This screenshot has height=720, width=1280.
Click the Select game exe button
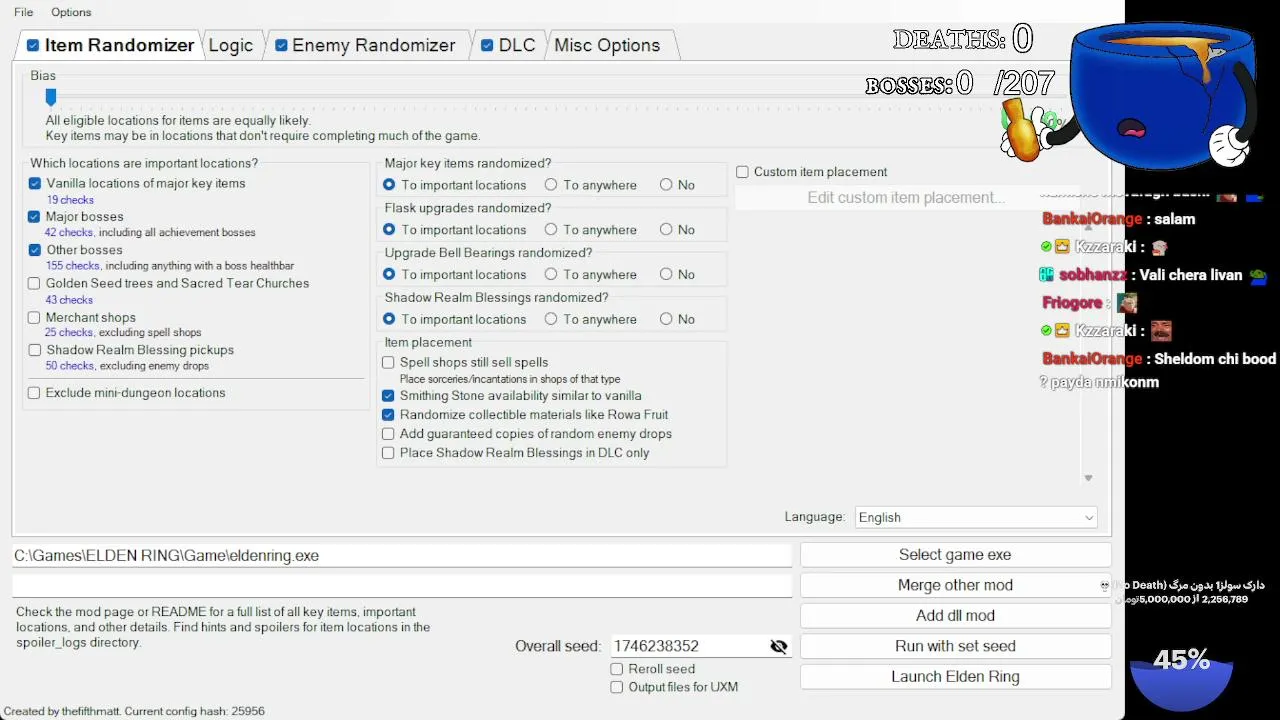pyautogui.click(x=955, y=555)
